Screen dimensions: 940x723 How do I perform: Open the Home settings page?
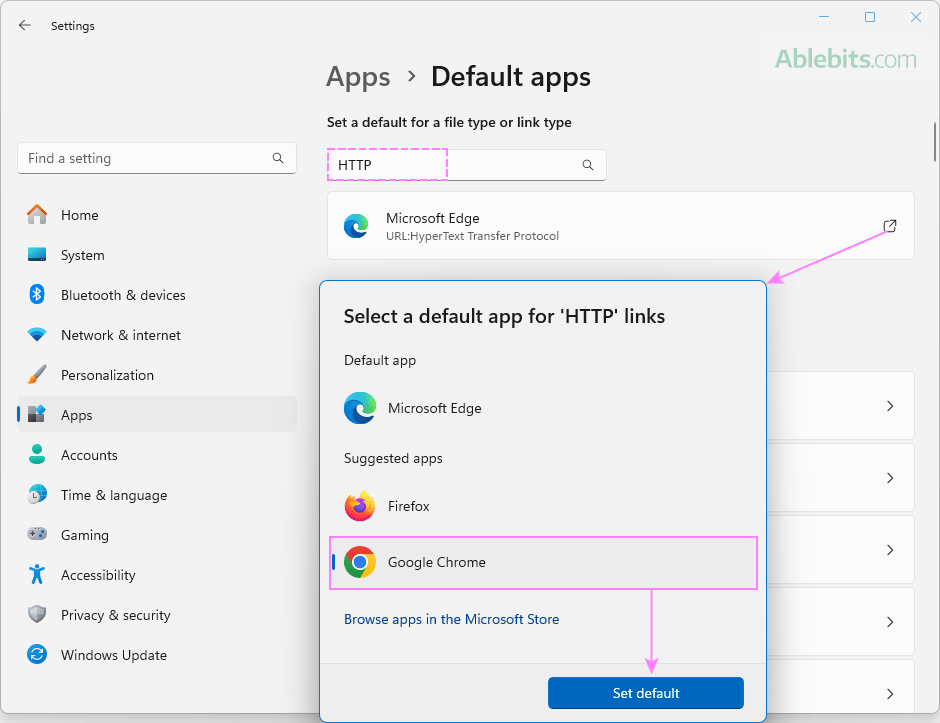click(x=156, y=215)
